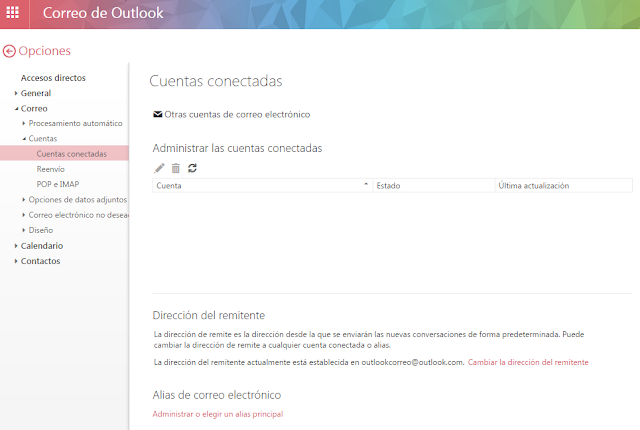
Task: Click the back arrow next to Opciones
Action: pos(9,51)
